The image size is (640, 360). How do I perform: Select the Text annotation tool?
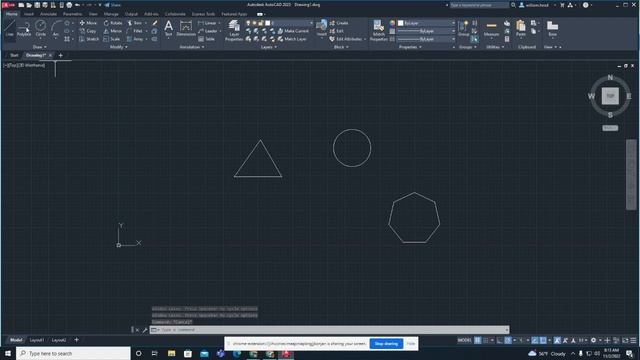pyautogui.click(x=168, y=29)
